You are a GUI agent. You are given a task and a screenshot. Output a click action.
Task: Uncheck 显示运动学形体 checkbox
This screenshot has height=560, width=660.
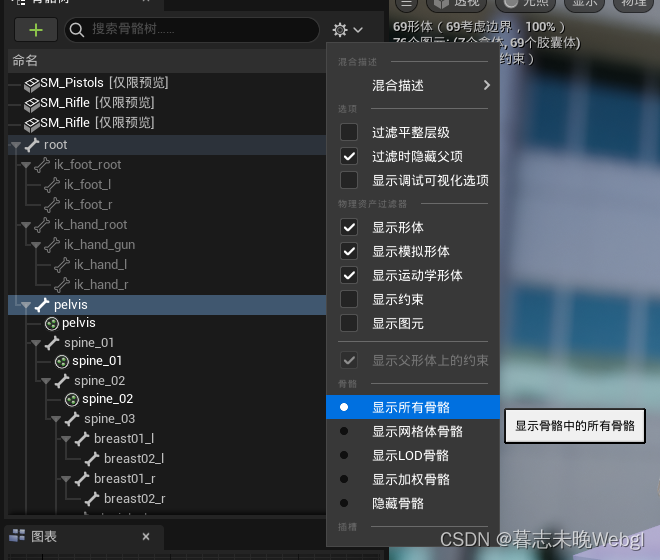[x=349, y=275]
